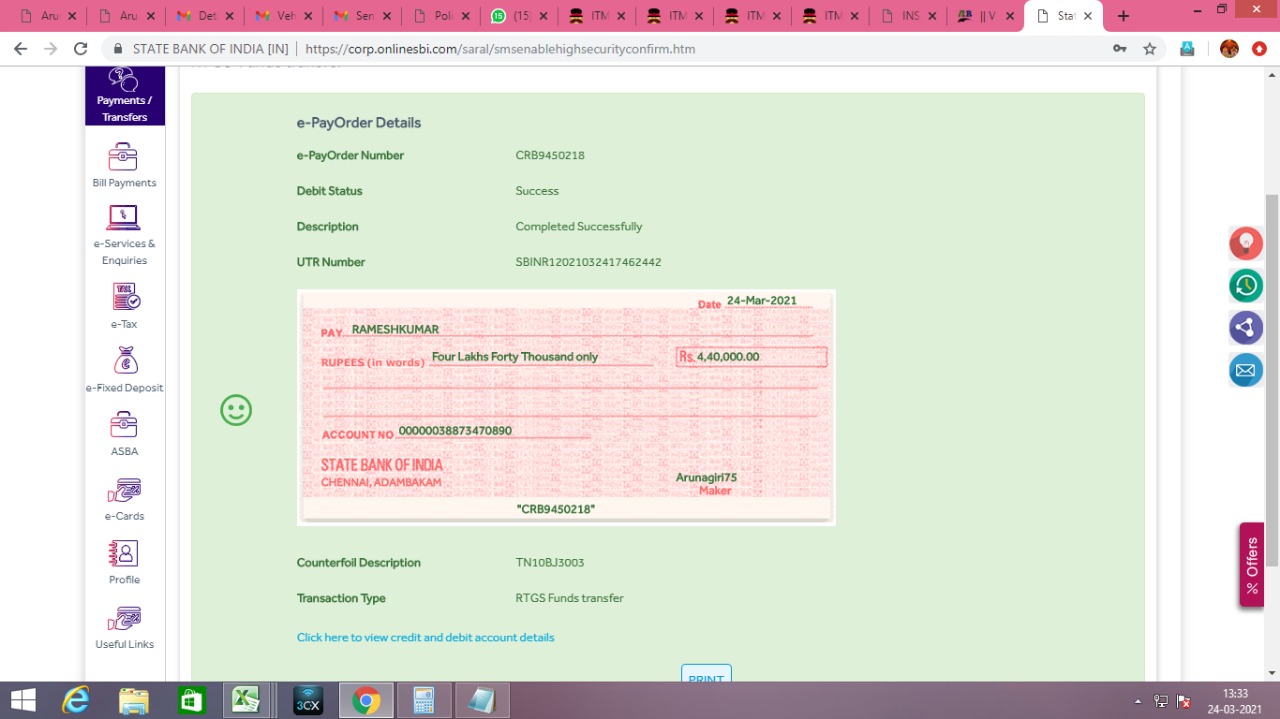Viewport: 1280px width, 719px height.
Task: Click the address bar URL
Action: [x=500, y=48]
